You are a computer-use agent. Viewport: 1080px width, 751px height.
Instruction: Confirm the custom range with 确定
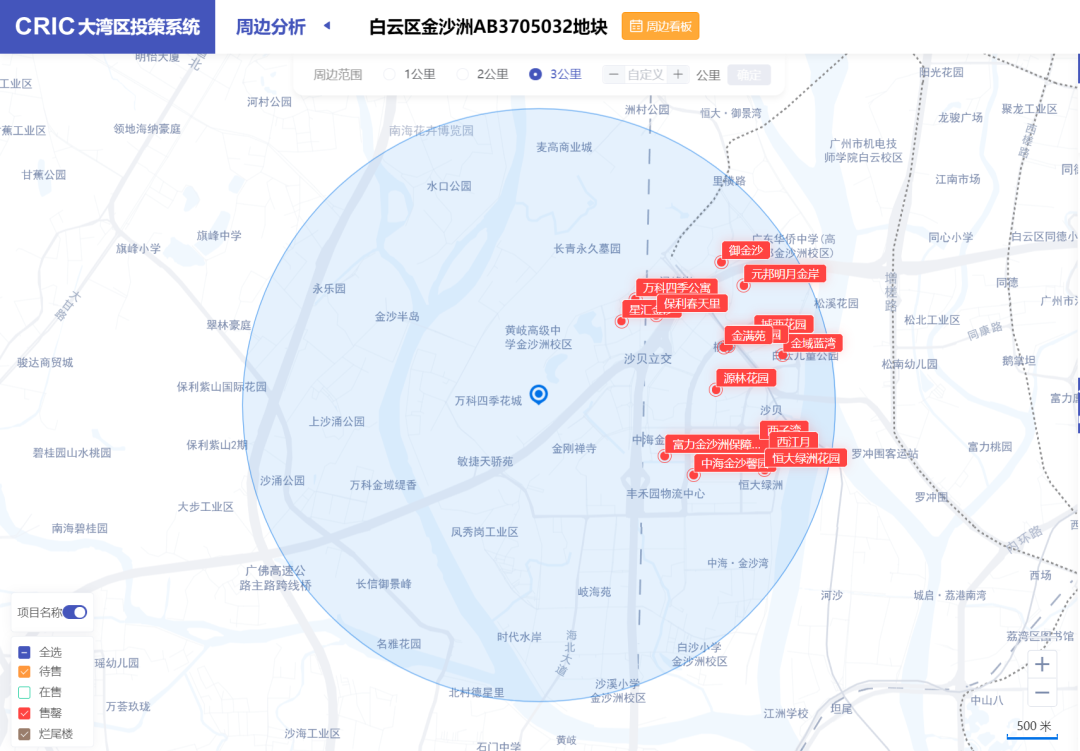[x=749, y=74]
